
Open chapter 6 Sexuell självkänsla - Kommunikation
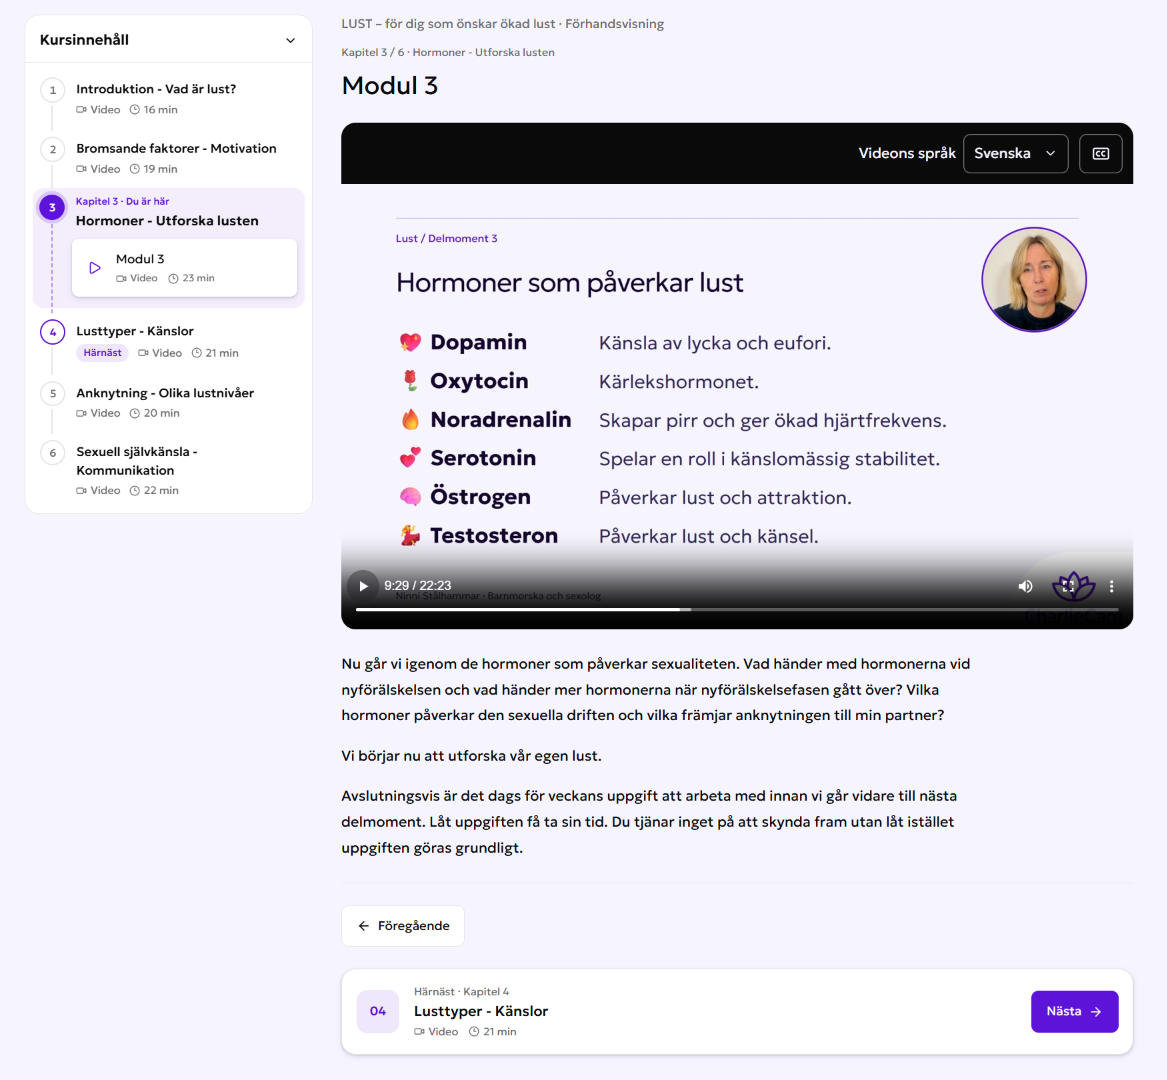tap(137, 461)
